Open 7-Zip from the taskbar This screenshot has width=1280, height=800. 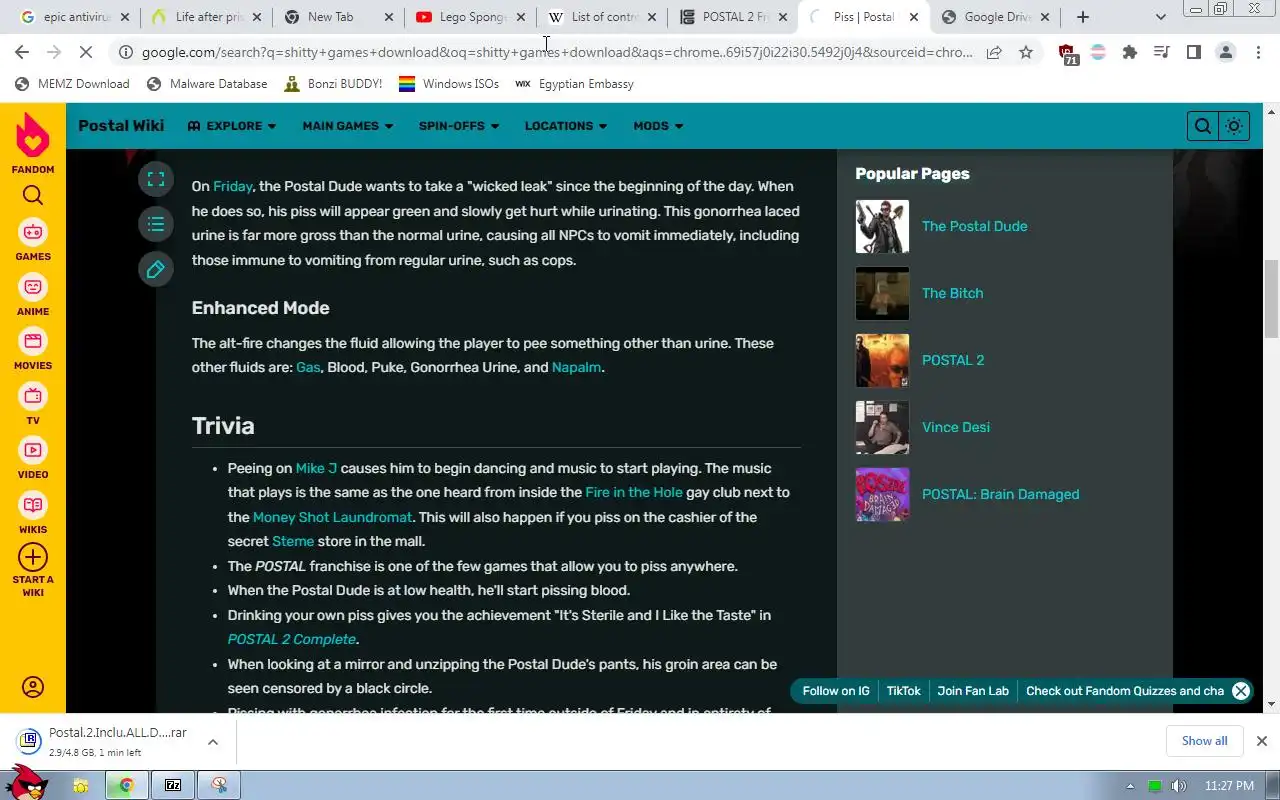pyautogui.click(x=173, y=785)
